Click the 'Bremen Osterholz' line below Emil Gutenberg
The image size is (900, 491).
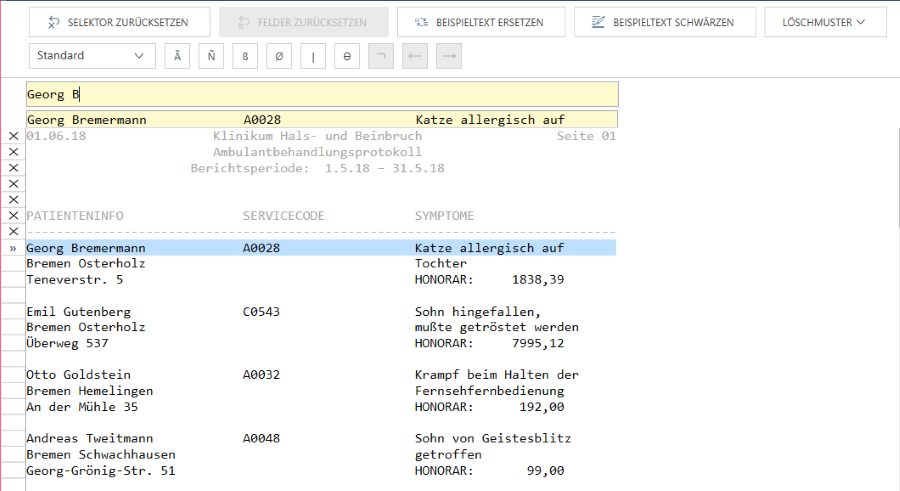click(86, 327)
